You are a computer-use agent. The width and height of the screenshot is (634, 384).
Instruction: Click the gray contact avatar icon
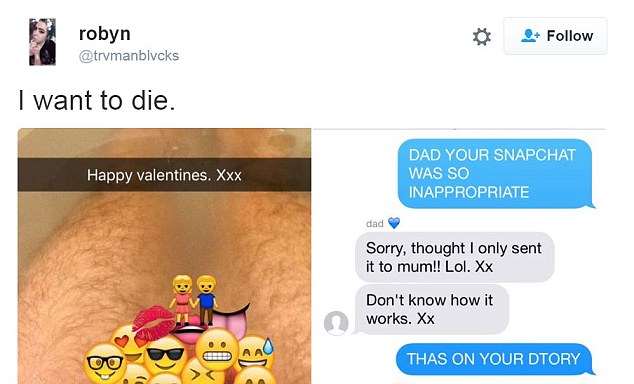pyautogui.click(x=336, y=323)
